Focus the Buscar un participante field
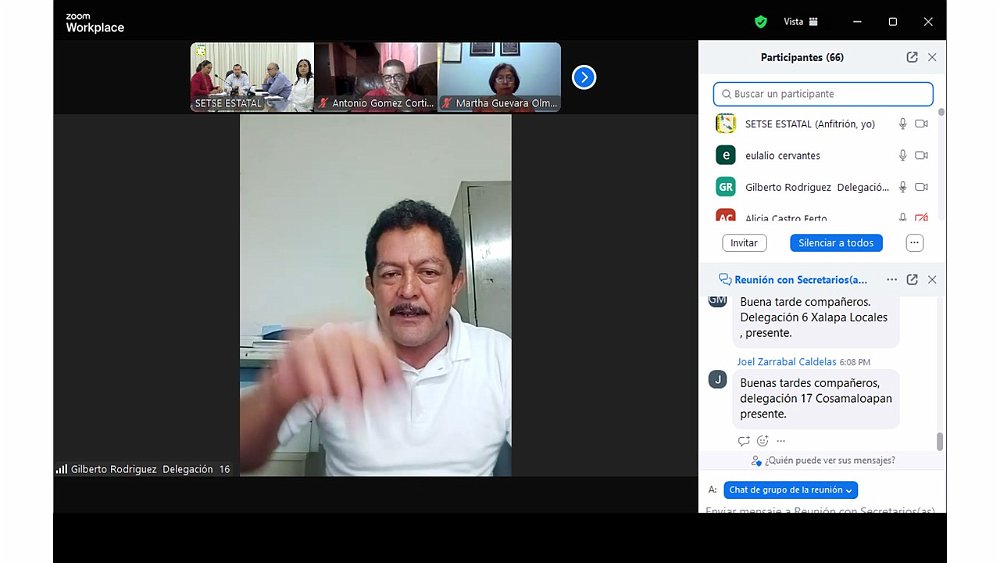 [823, 94]
